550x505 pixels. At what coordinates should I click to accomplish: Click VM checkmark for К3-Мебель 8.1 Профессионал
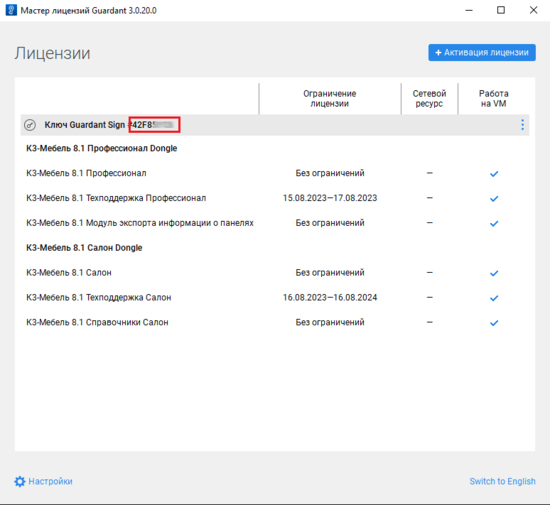(494, 174)
